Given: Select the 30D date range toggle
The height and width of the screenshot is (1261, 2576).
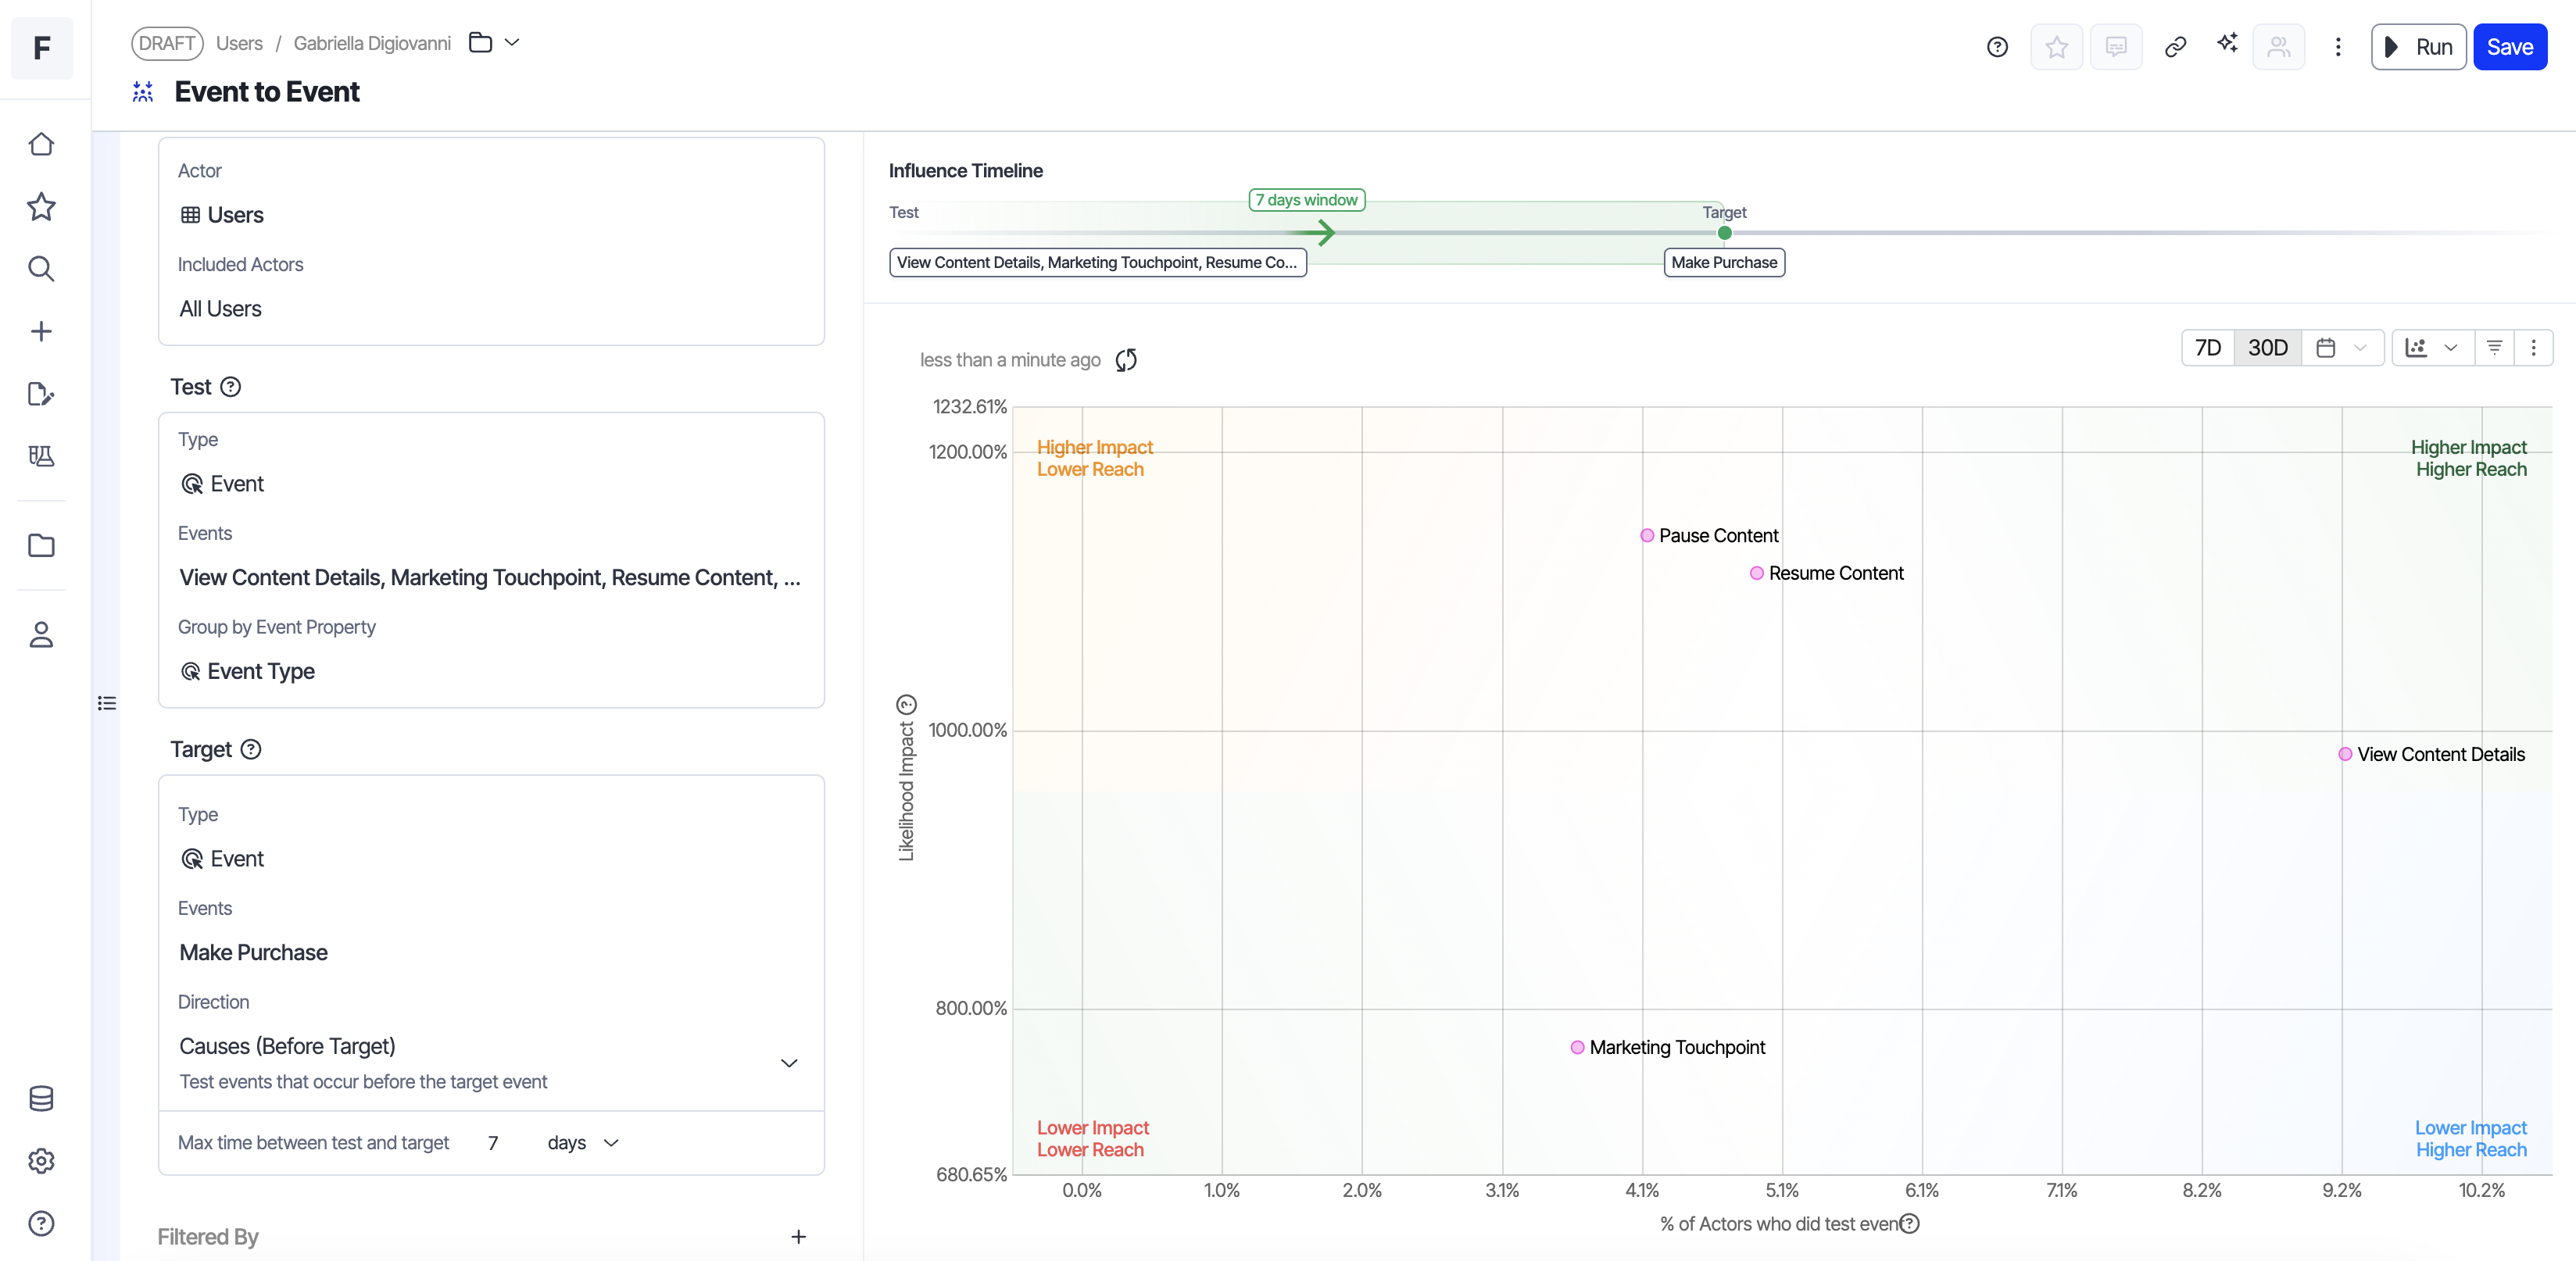Looking at the screenshot, I should pos(2267,348).
